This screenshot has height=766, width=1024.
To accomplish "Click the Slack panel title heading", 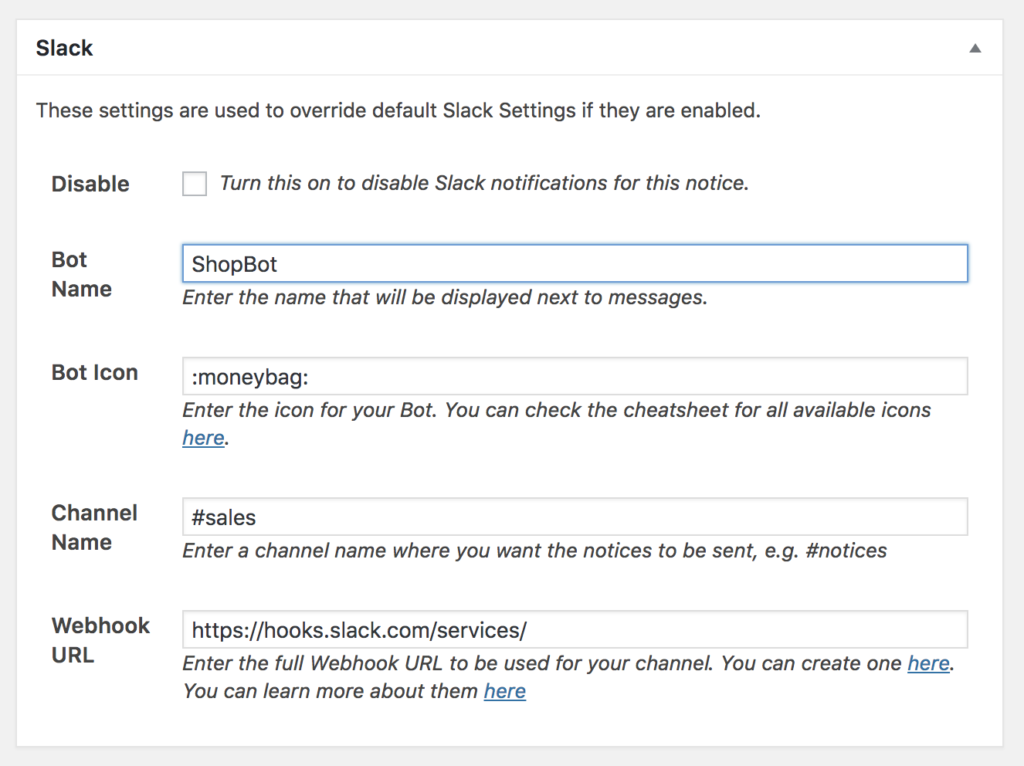I will (x=65, y=48).
